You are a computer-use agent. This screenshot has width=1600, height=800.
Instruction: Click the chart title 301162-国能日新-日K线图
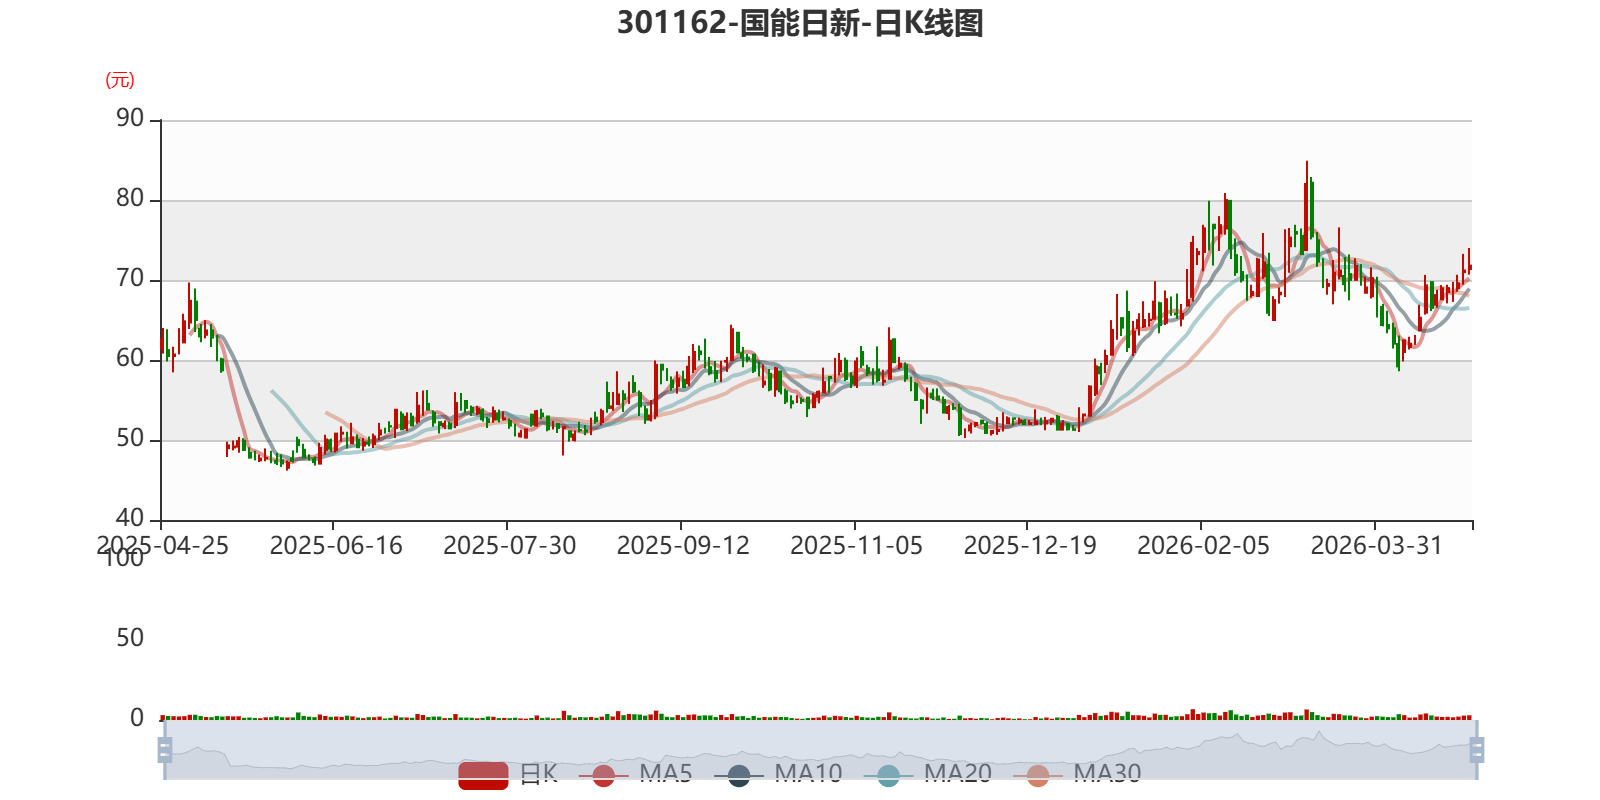pos(800,22)
